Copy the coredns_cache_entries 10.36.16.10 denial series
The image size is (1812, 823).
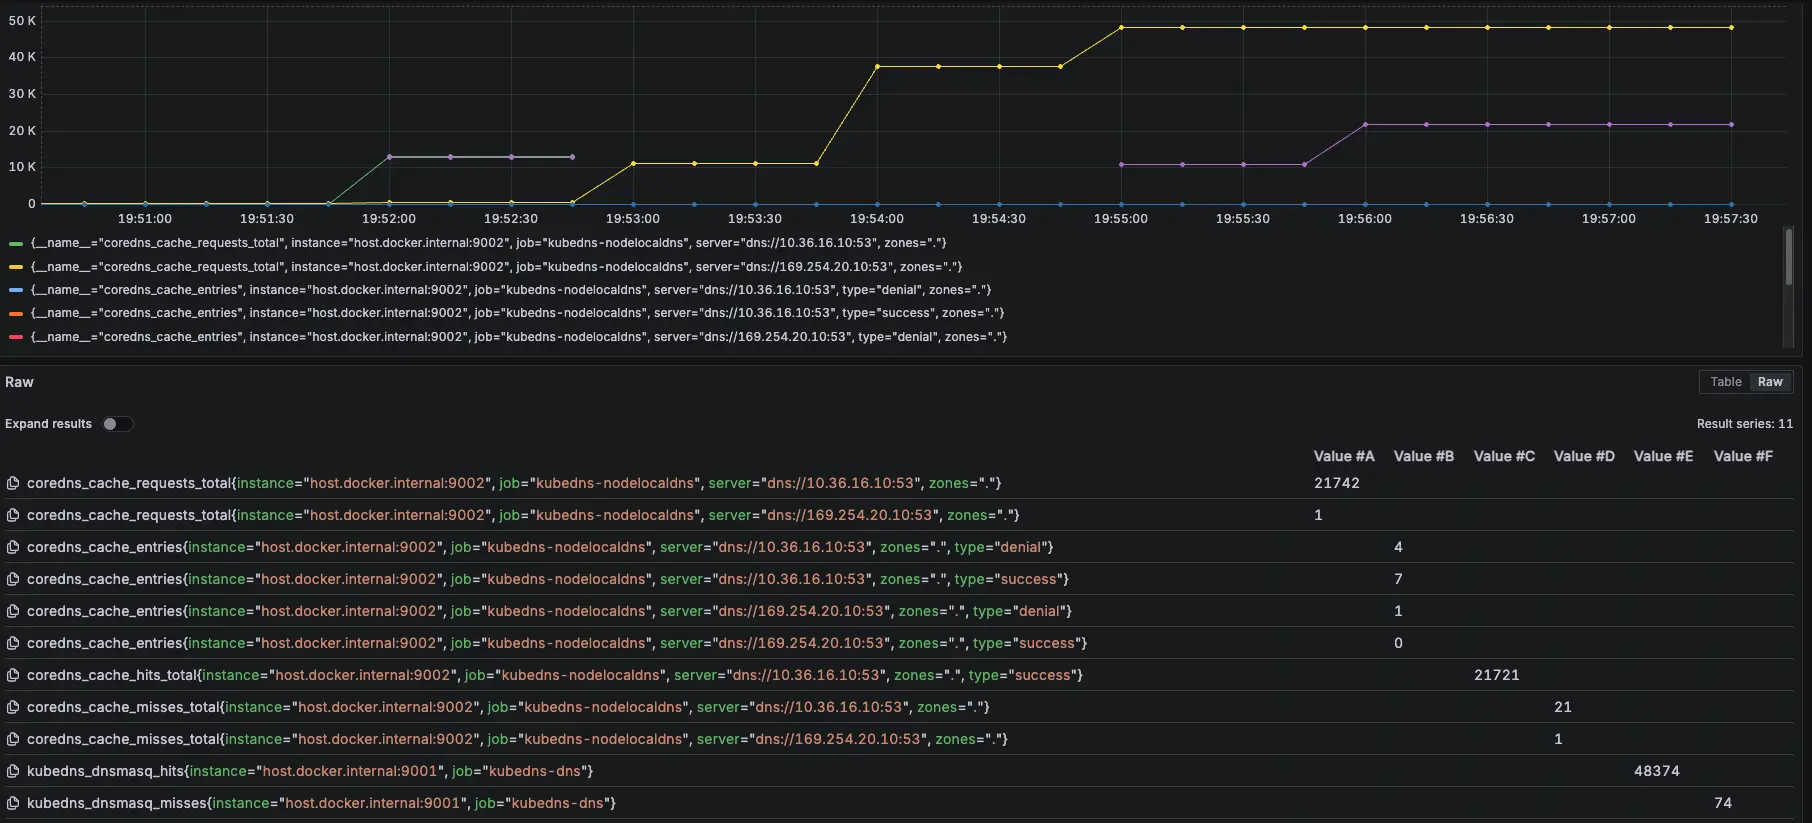(x=13, y=547)
